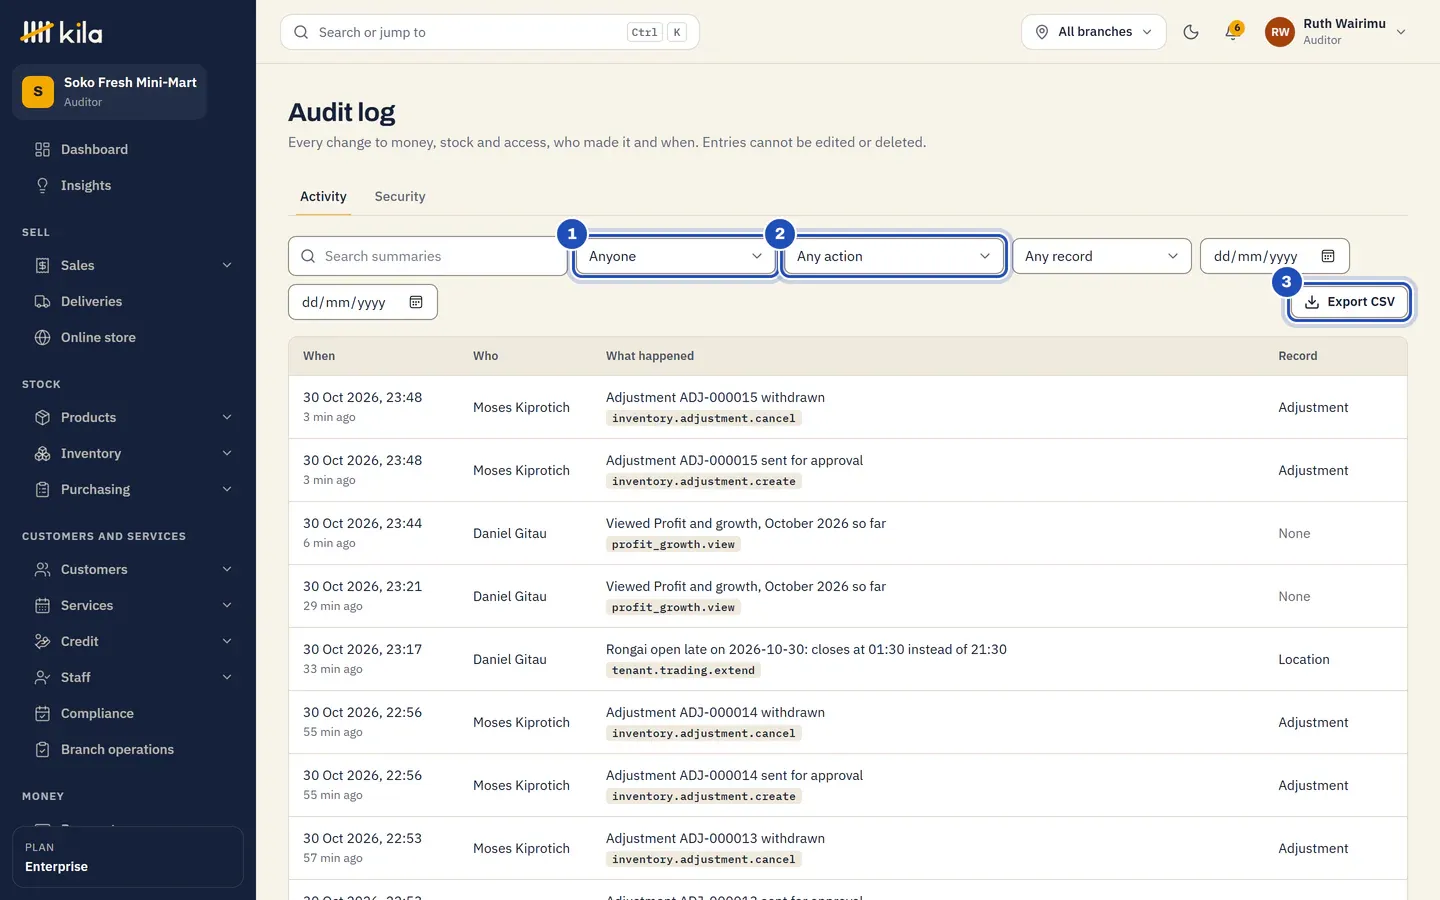Open calendar picker in second-row date field

[x=416, y=302]
